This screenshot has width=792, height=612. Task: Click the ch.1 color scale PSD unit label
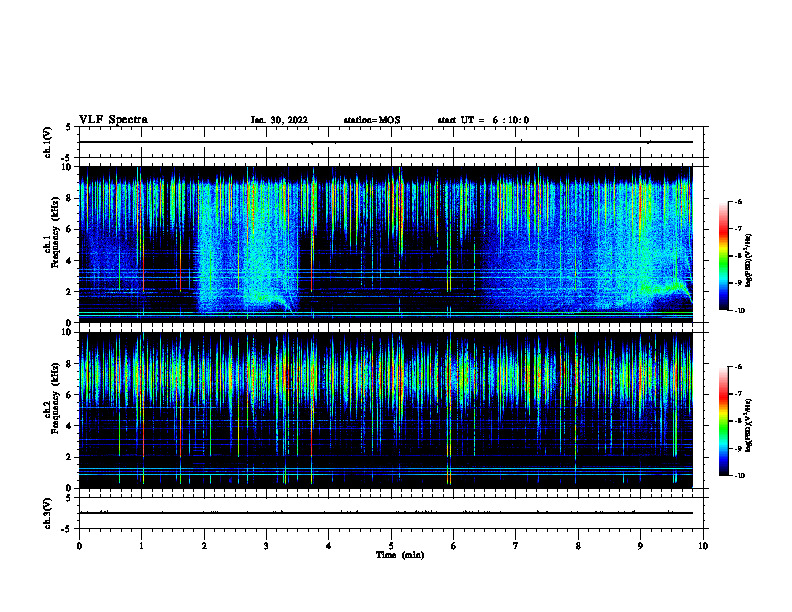click(x=749, y=260)
